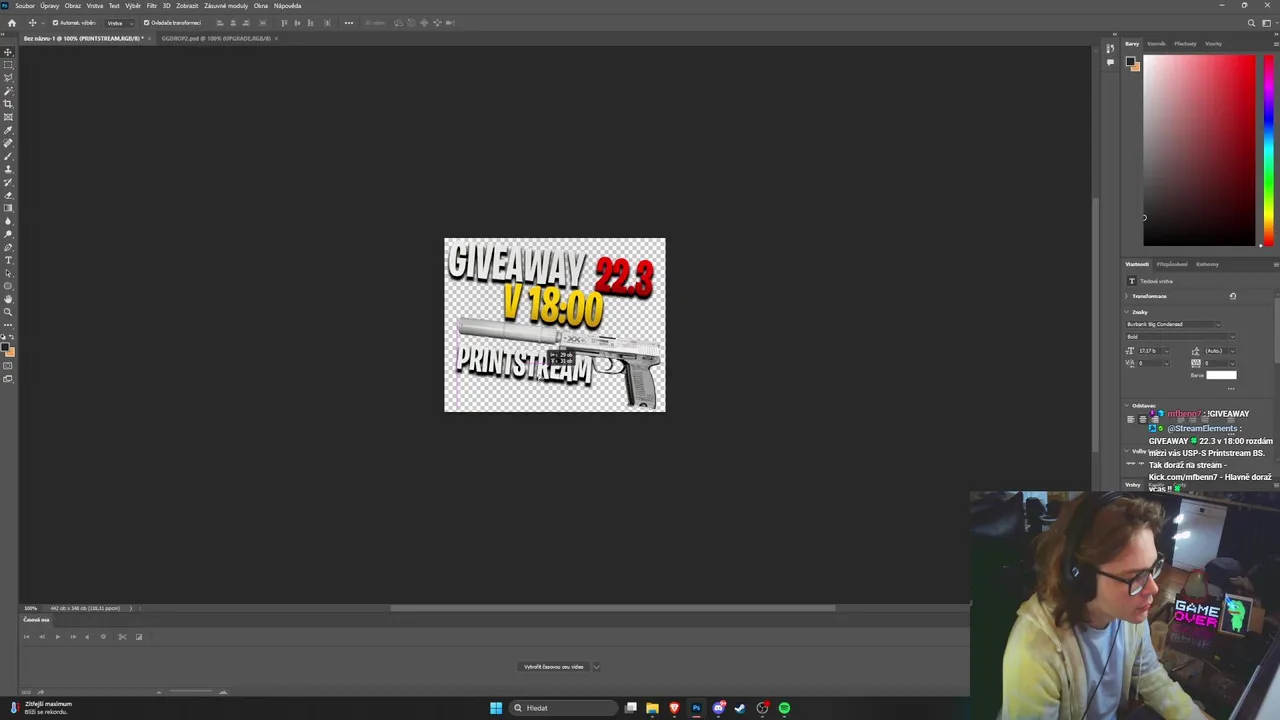1280x720 pixels.
Task: Select the Frame tool
Action: 8,117
